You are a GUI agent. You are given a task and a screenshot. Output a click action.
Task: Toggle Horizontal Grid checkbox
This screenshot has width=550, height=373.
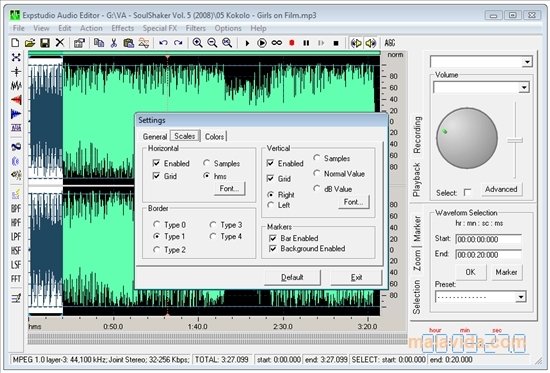[156, 176]
